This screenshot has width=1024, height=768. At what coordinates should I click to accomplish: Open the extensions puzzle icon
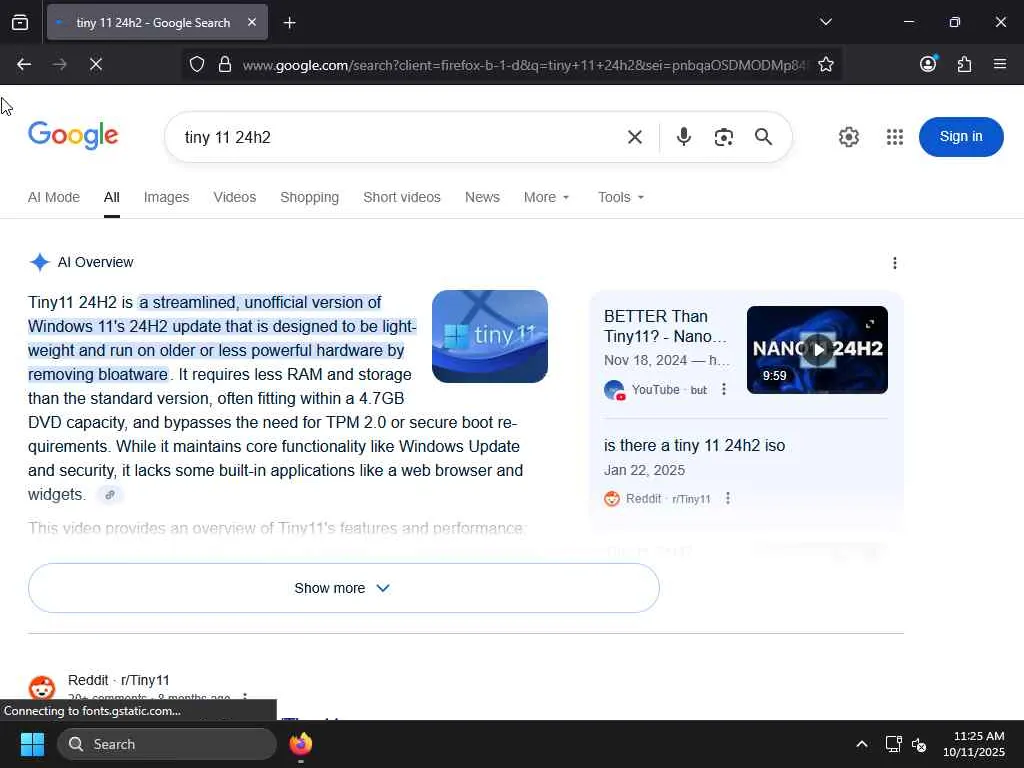tap(964, 64)
